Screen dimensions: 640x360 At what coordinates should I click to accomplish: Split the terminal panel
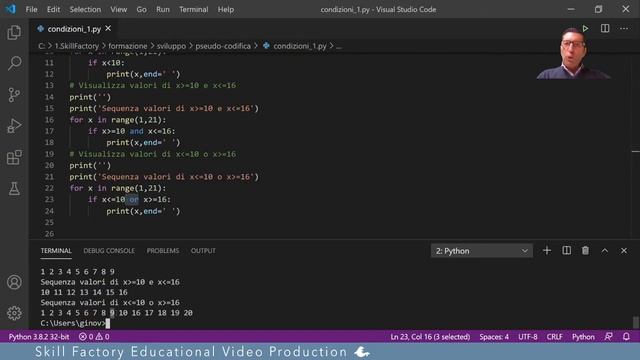pos(567,251)
